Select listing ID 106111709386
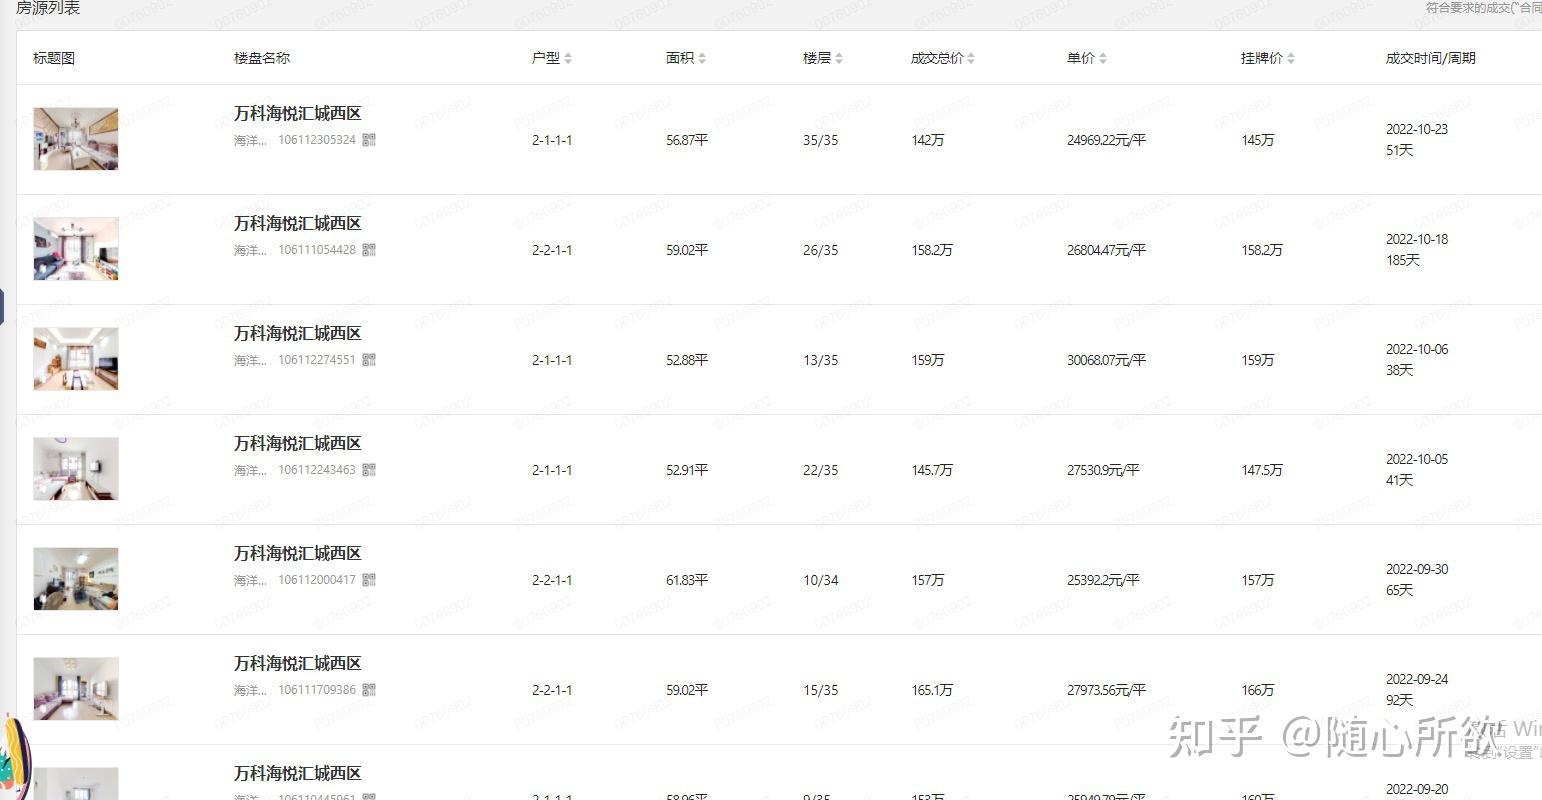Image resolution: width=1542 pixels, height=800 pixels. click(x=317, y=690)
